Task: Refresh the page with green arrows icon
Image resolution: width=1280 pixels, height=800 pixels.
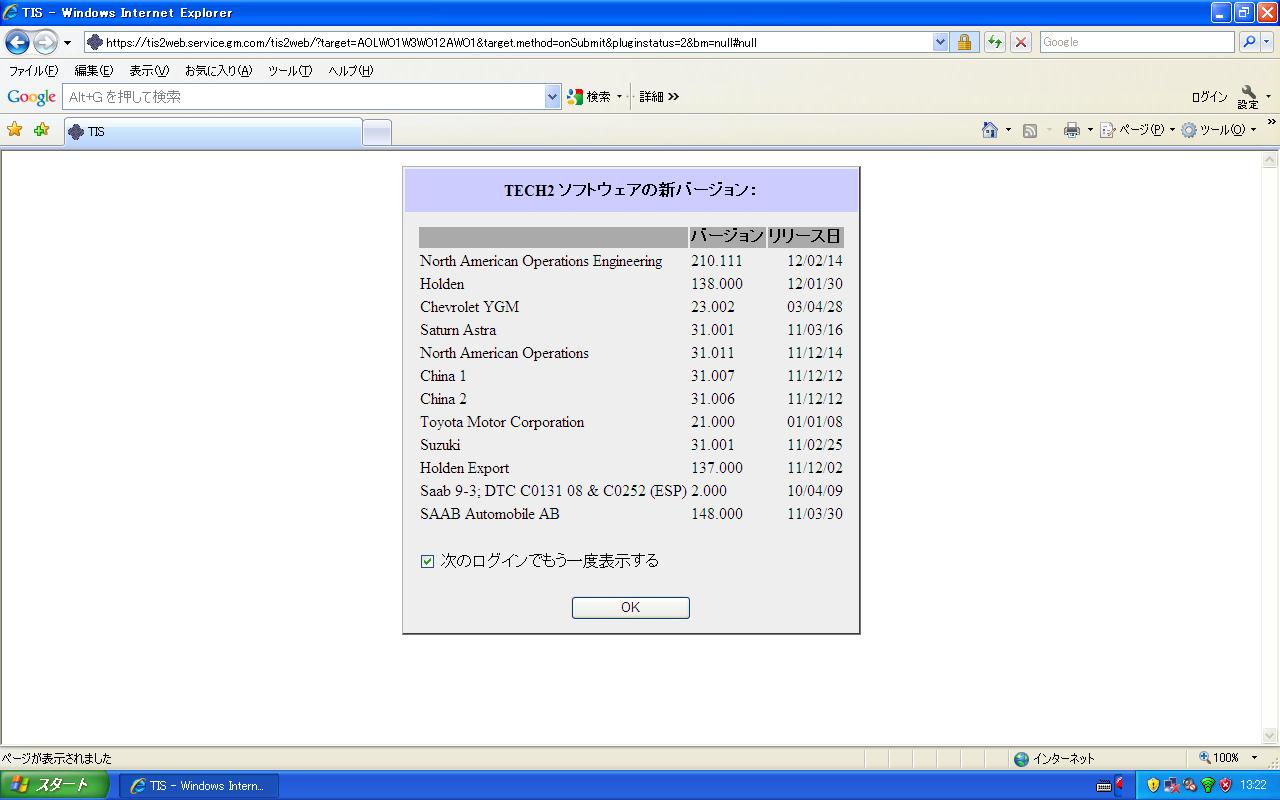Action: [x=994, y=42]
